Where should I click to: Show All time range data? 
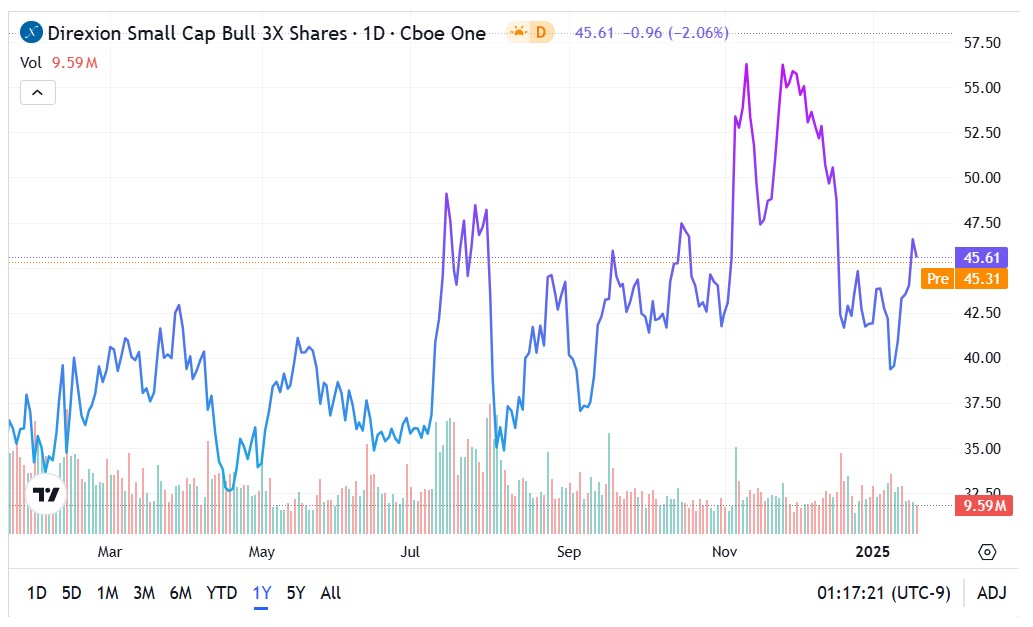pyautogui.click(x=331, y=593)
